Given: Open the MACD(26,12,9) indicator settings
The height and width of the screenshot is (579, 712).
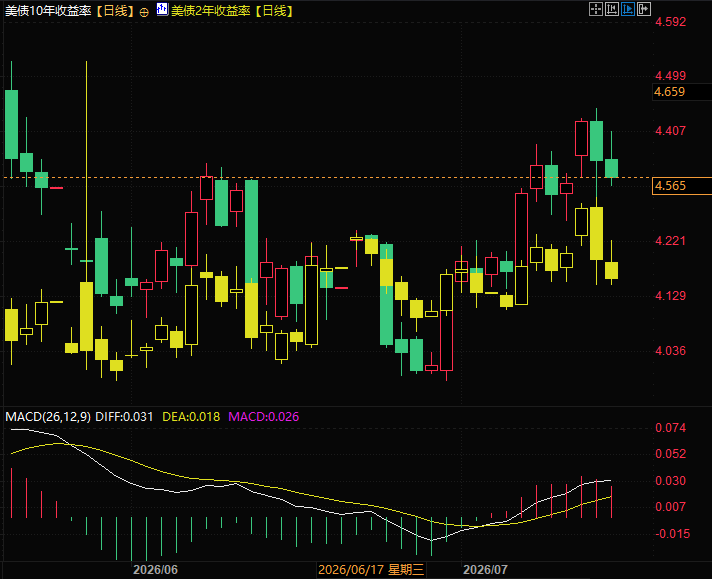Looking at the screenshot, I should [48, 416].
